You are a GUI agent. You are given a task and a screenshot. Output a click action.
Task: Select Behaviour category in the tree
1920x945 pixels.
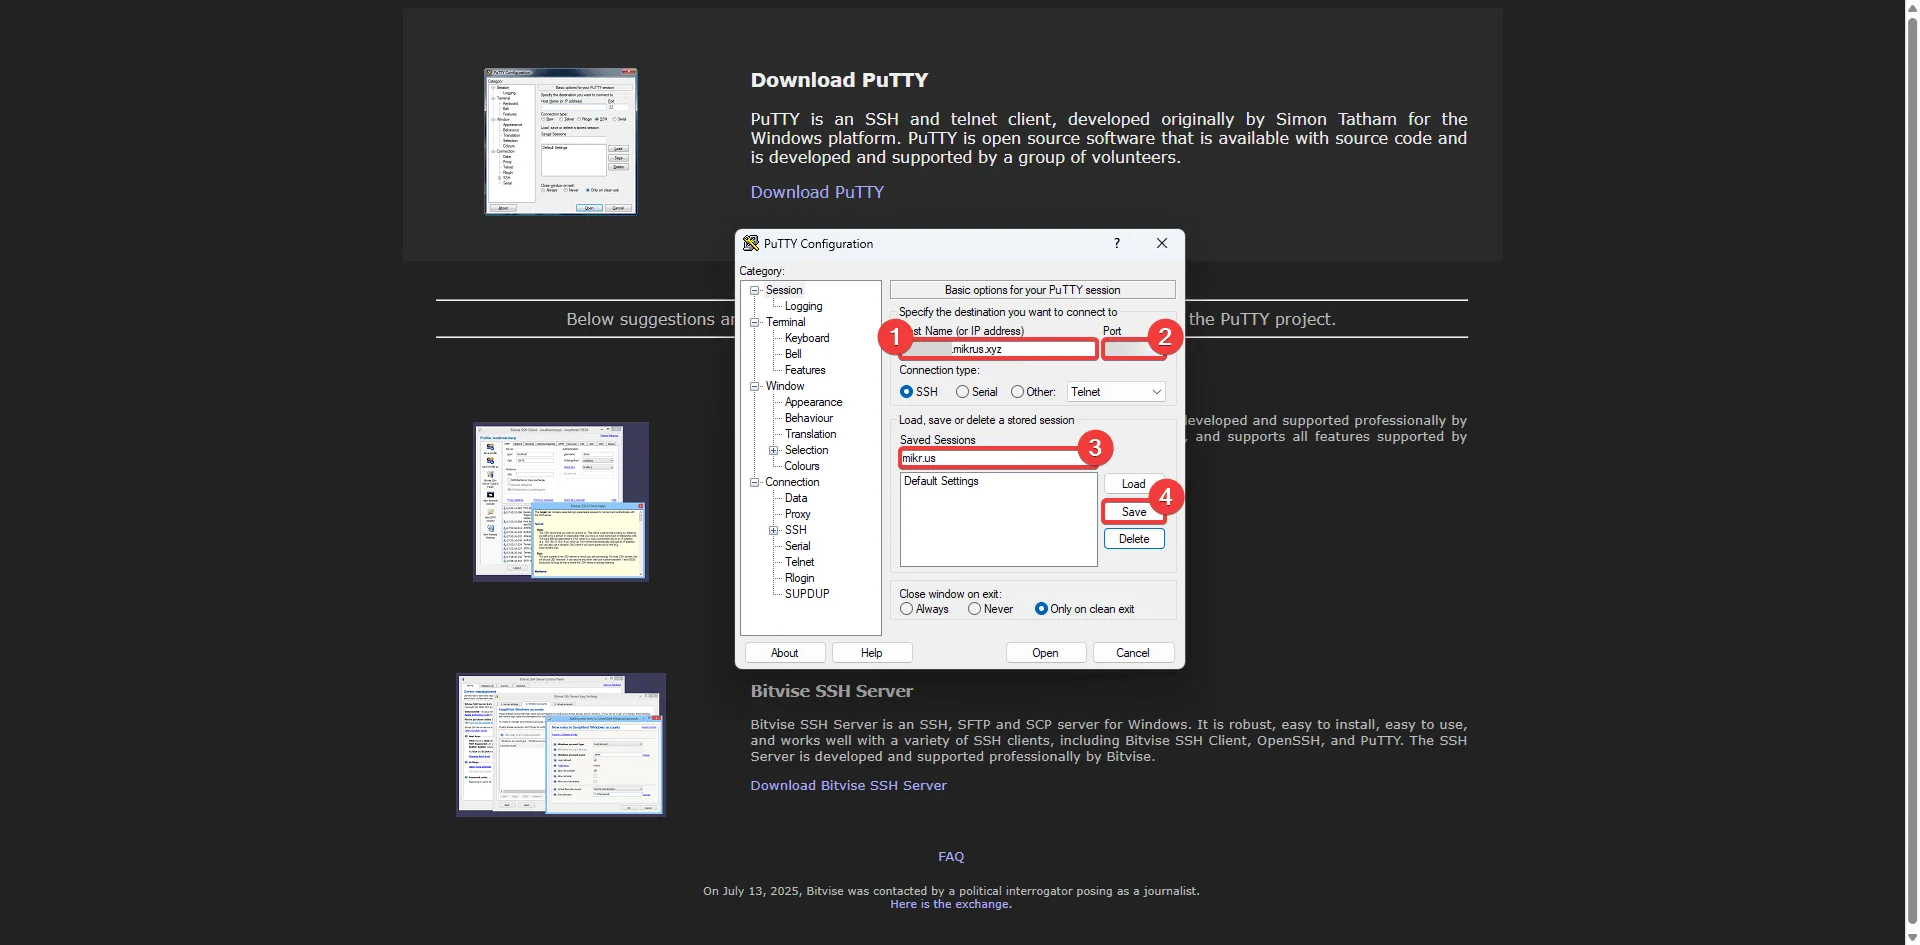tap(809, 418)
